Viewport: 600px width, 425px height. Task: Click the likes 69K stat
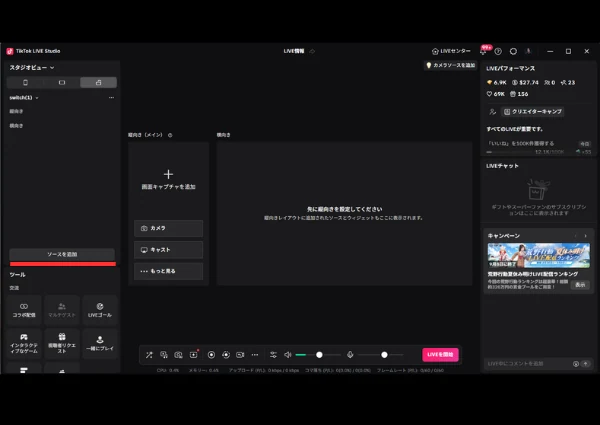[495, 94]
